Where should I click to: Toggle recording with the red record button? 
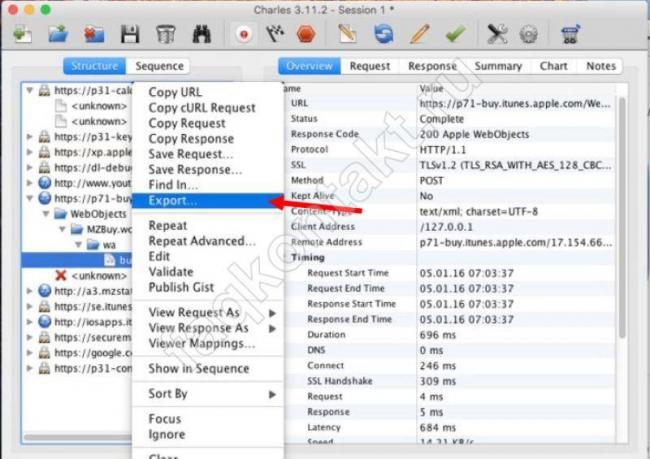click(x=244, y=34)
